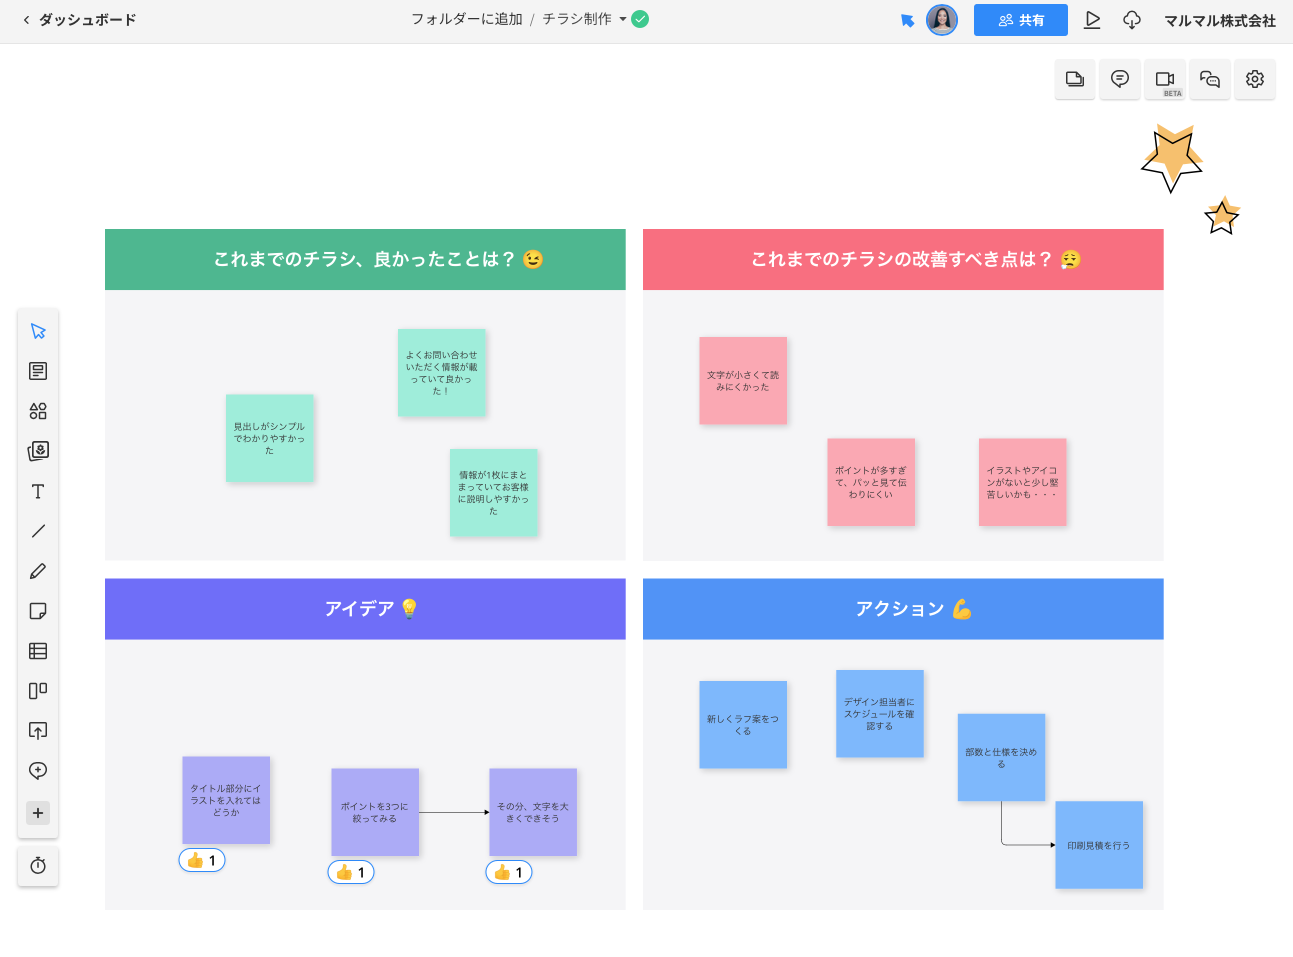
Task: Insert a table from the toolbar
Action: (38, 651)
